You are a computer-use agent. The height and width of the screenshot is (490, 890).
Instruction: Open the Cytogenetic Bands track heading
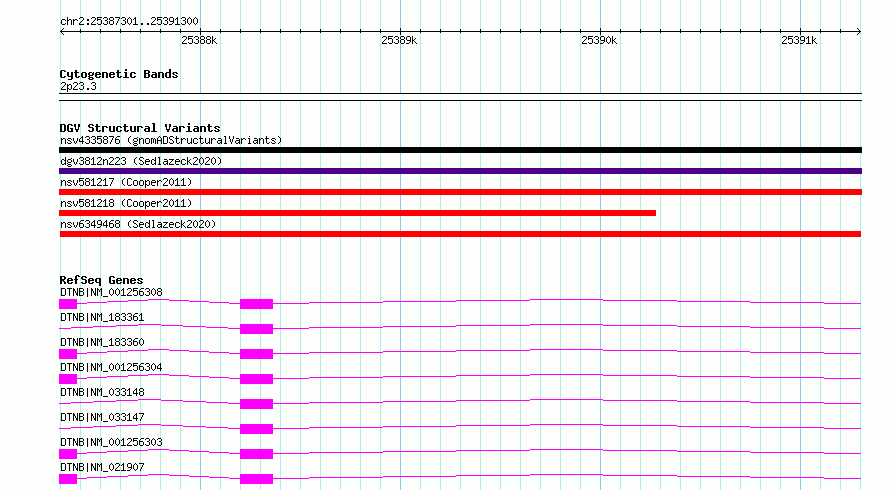click(119, 74)
